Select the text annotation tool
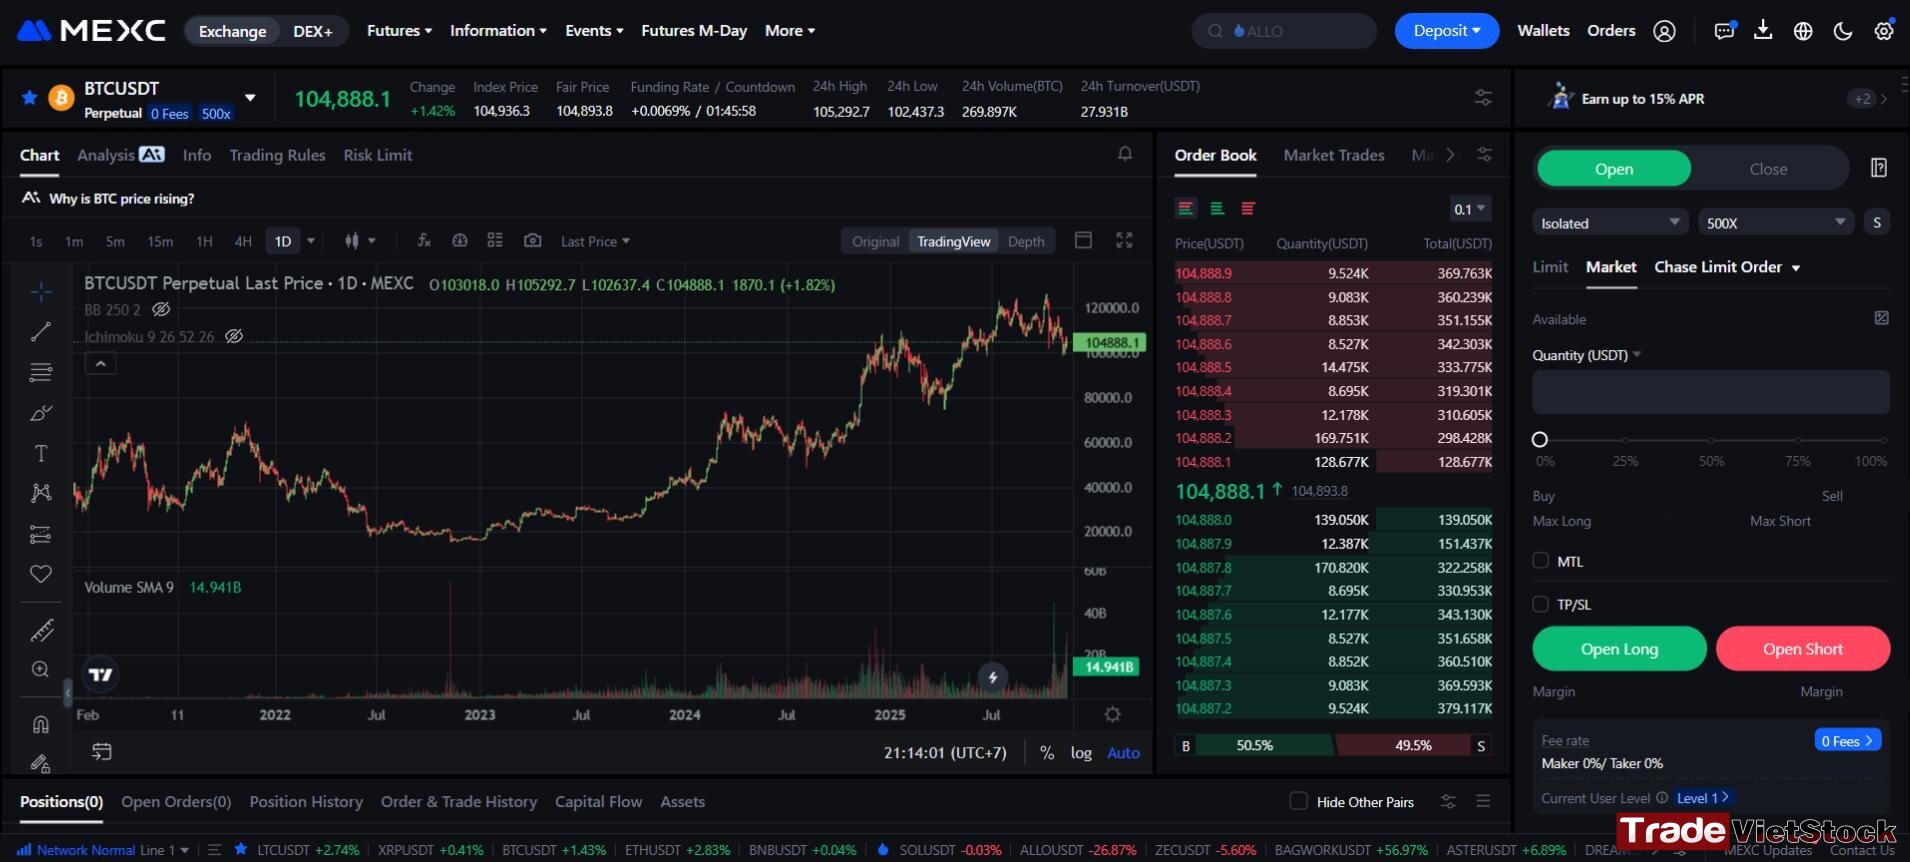The height and width of the screenshot is (862, 1910). 41,453
